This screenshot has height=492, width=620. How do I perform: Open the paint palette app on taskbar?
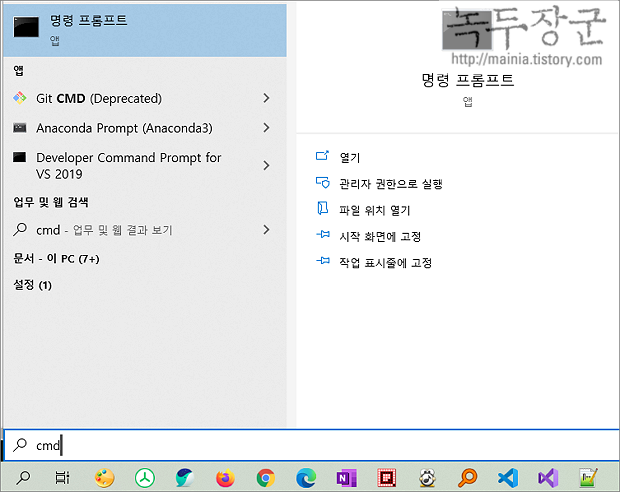pyautogui.click(x=104, y=478)
